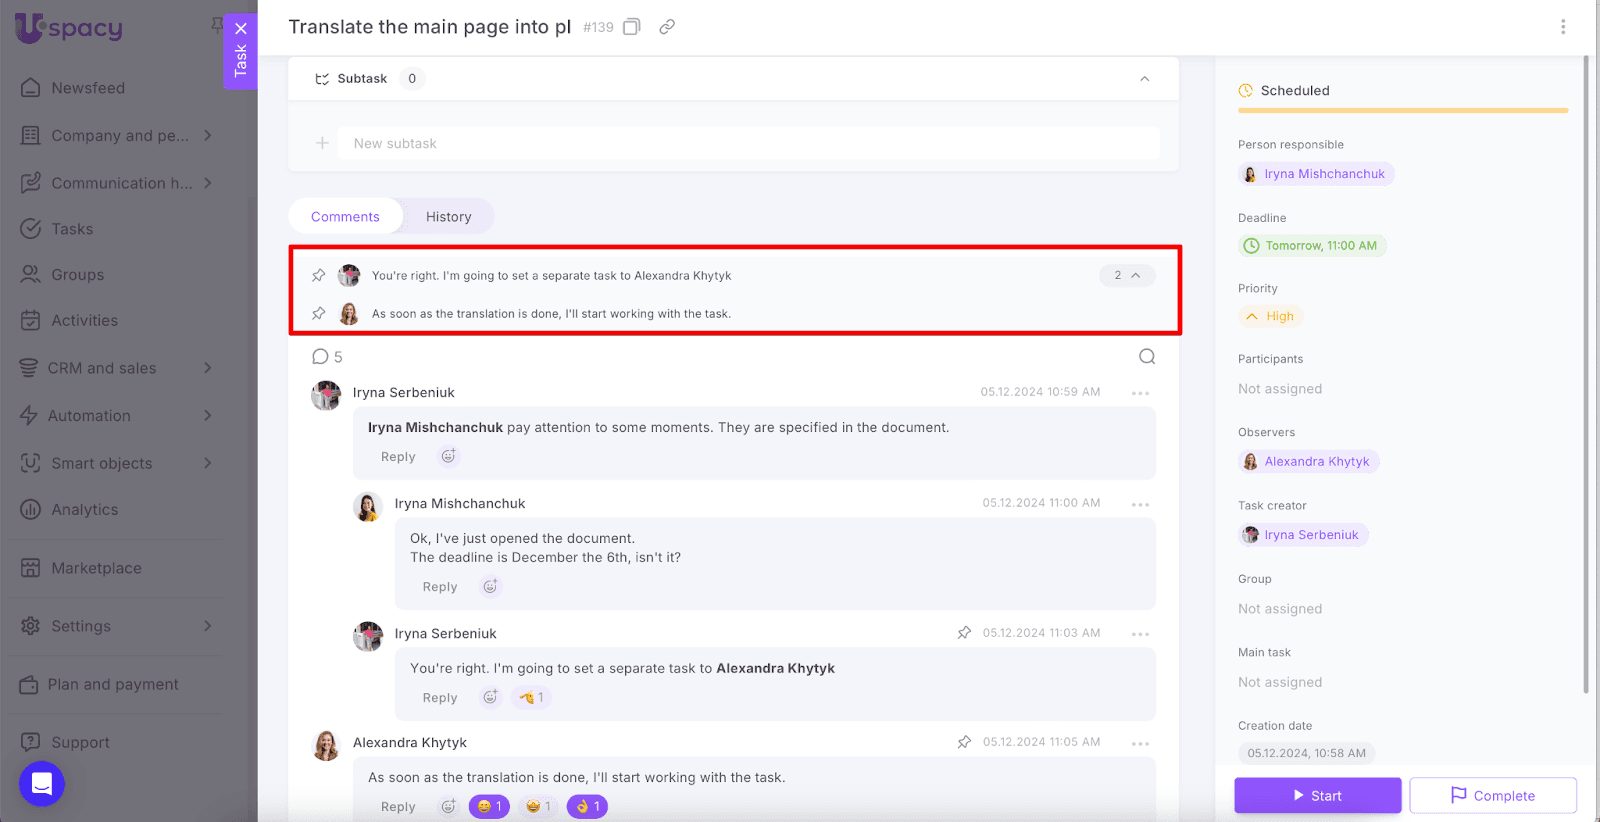1600x822 pixels.
Task: Open Tasks in the sidebar
Action: click(72, 229)
